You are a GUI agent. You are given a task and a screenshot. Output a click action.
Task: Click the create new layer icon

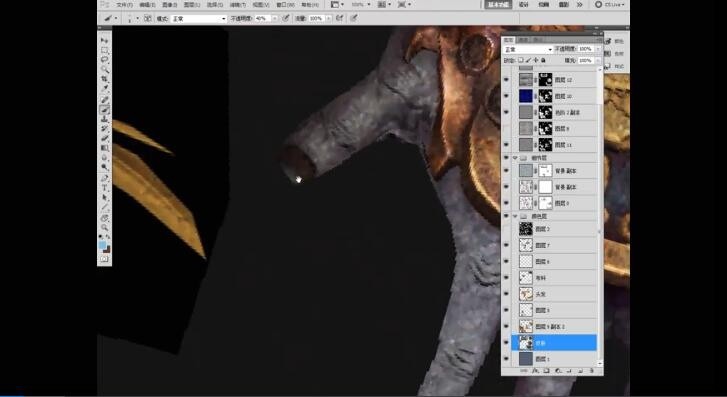tap(580, 371)
